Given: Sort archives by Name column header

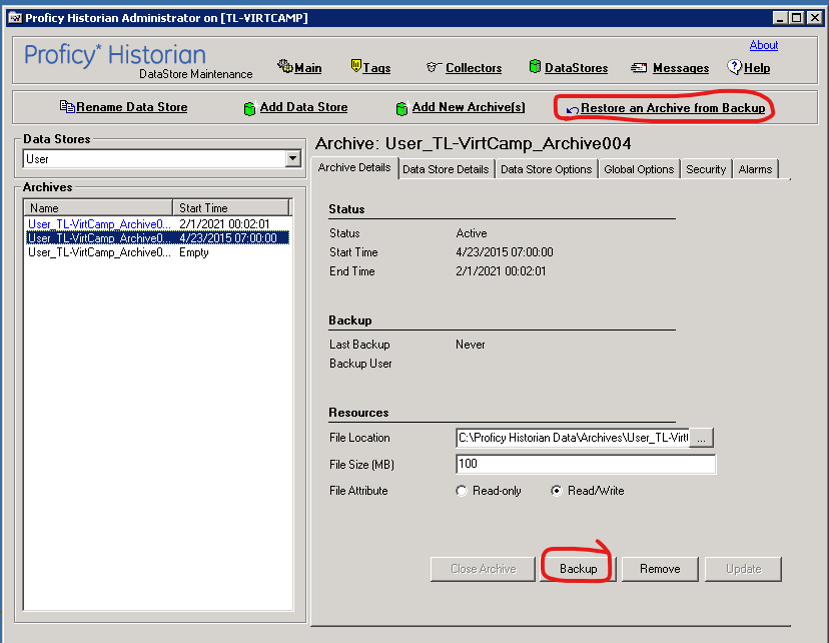Looking at the screenshot, I should coord(98,207).
